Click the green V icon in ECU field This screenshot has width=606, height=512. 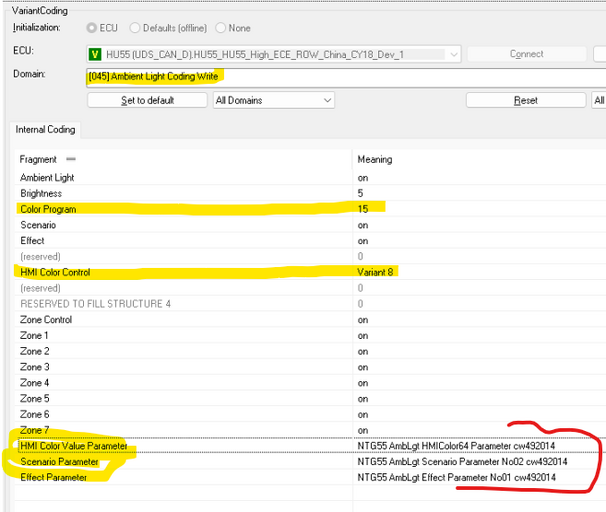(x=96, y=53)
